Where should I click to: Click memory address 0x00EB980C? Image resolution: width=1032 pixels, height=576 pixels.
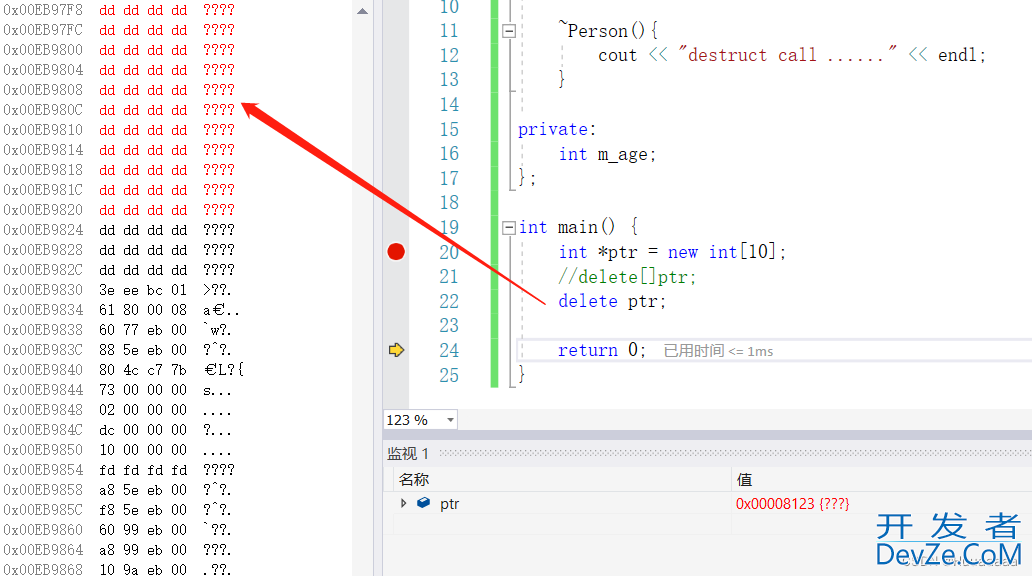click(43, 110)
